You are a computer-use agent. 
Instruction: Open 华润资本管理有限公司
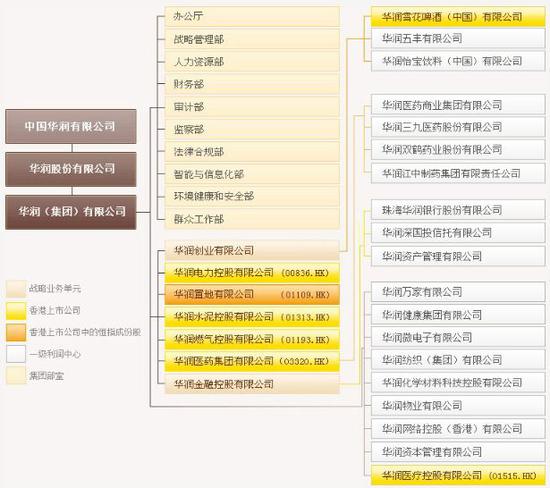(458, 452)
